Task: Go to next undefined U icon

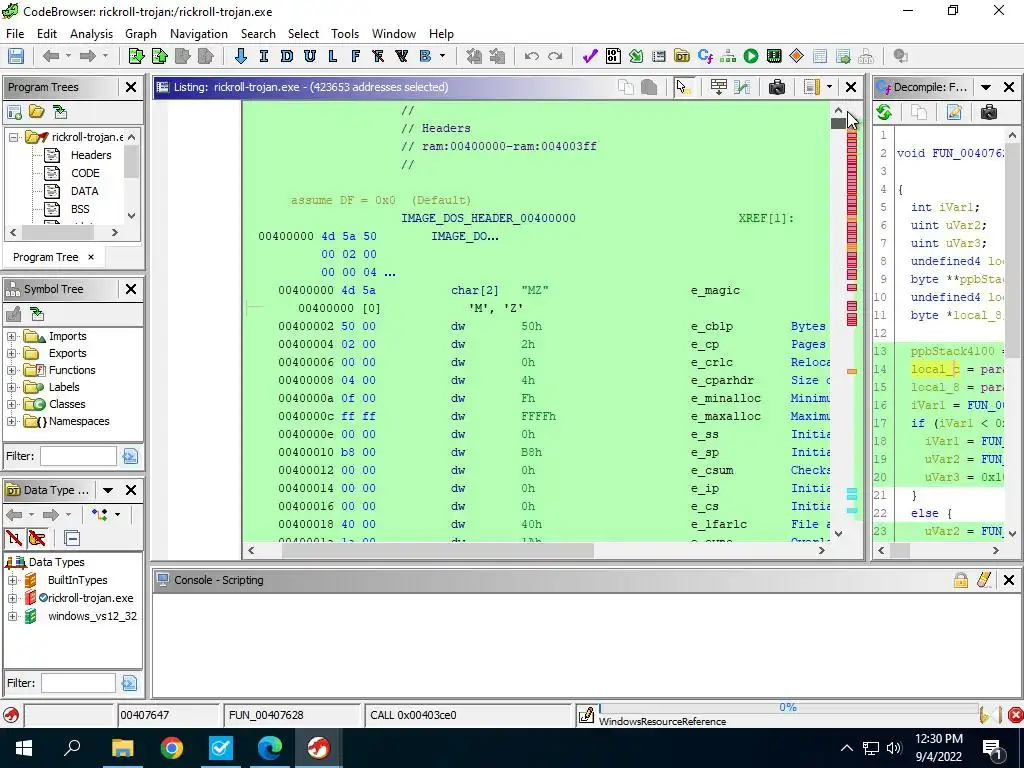Action: [310, 56]
